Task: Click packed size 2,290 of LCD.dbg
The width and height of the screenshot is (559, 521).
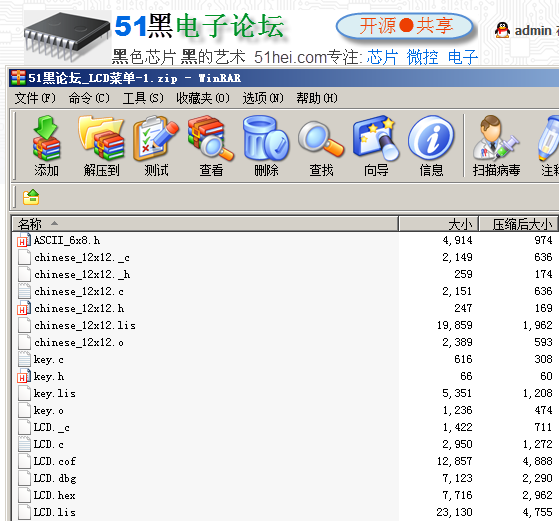Action: click(x=537, y=478)
